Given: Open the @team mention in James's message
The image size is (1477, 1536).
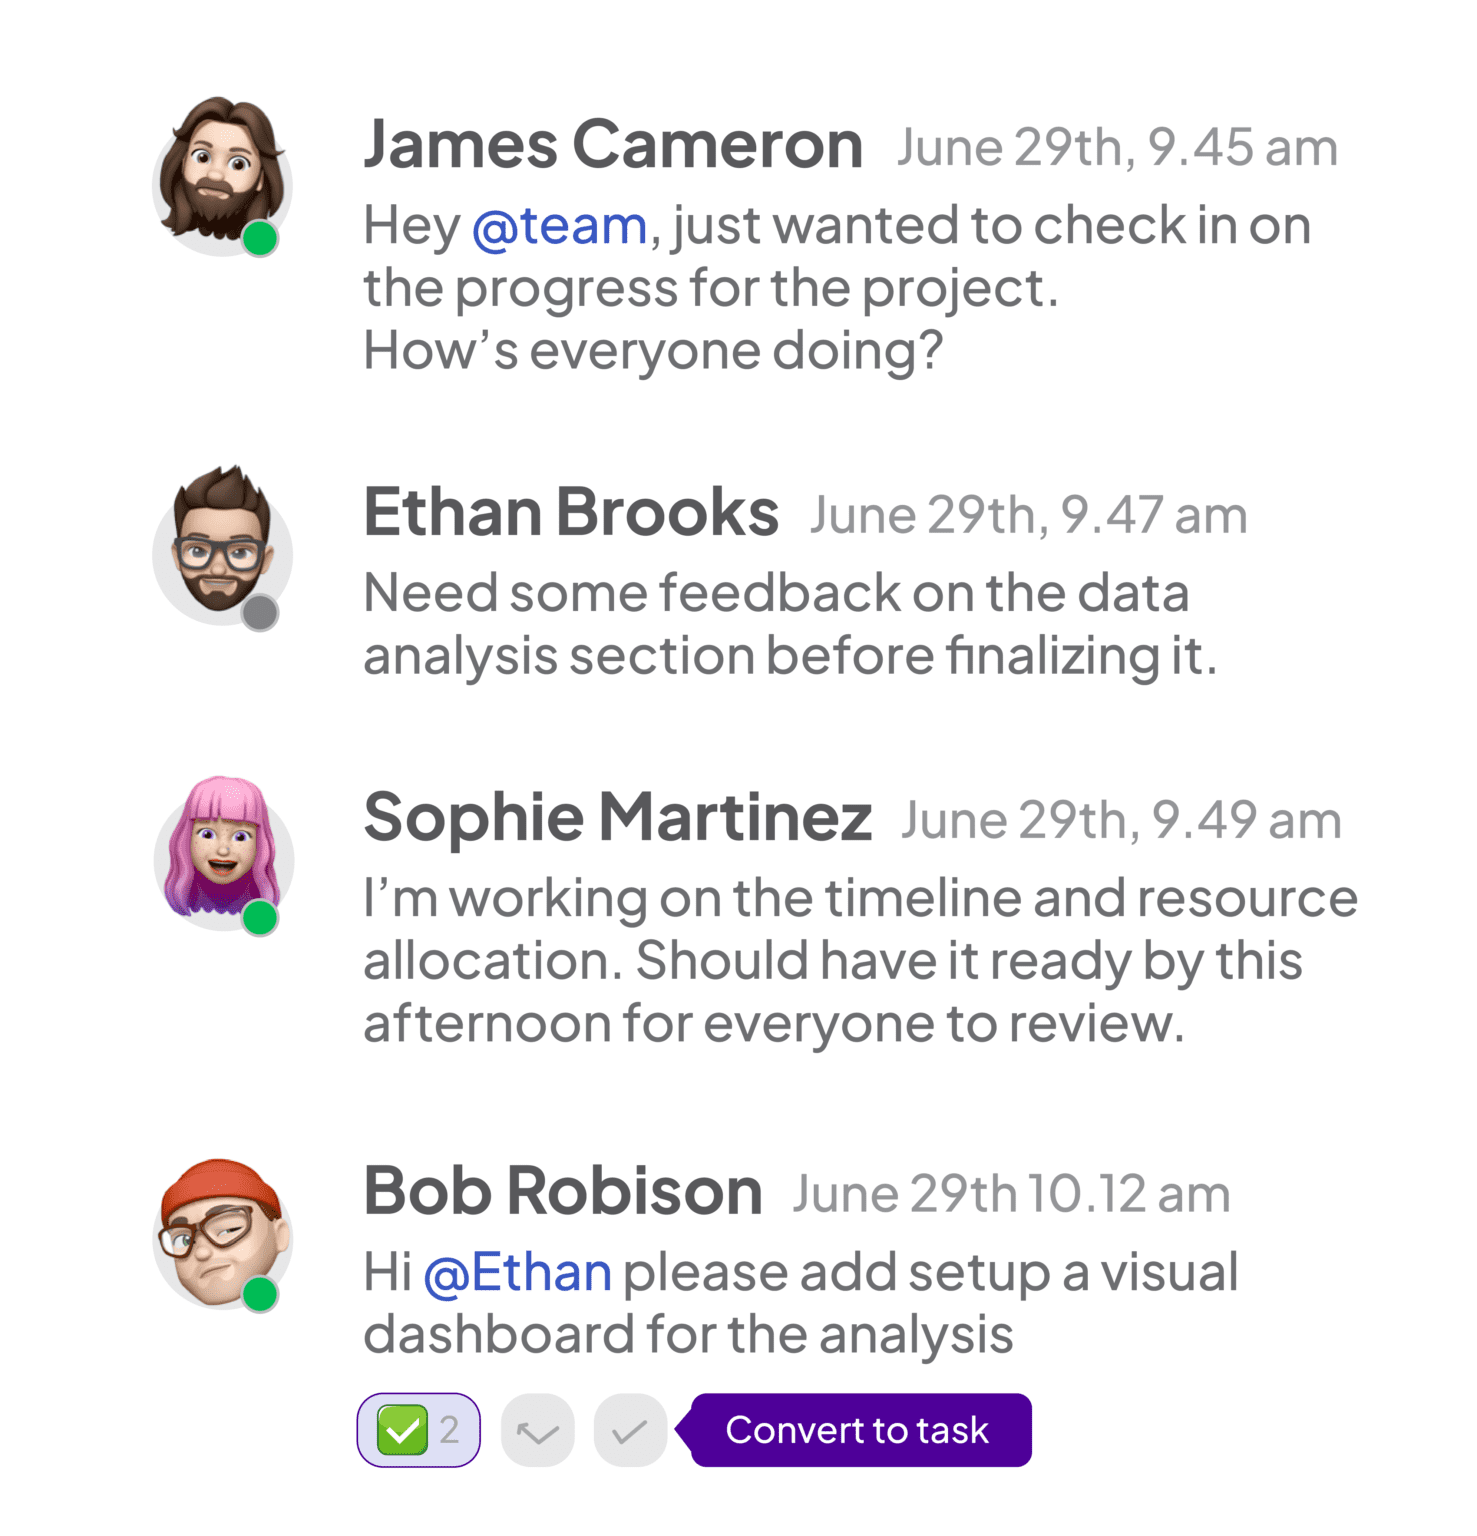Looking at the screenshot, I should coord(560,225).
